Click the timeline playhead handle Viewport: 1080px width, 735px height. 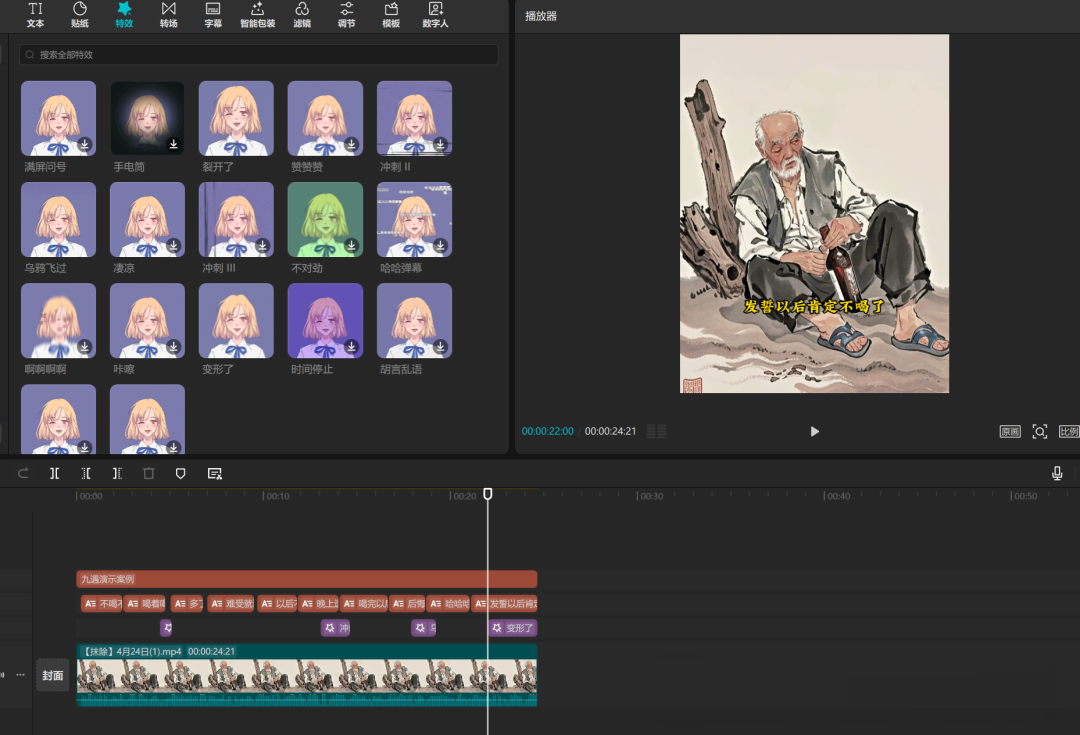(488, 494)
